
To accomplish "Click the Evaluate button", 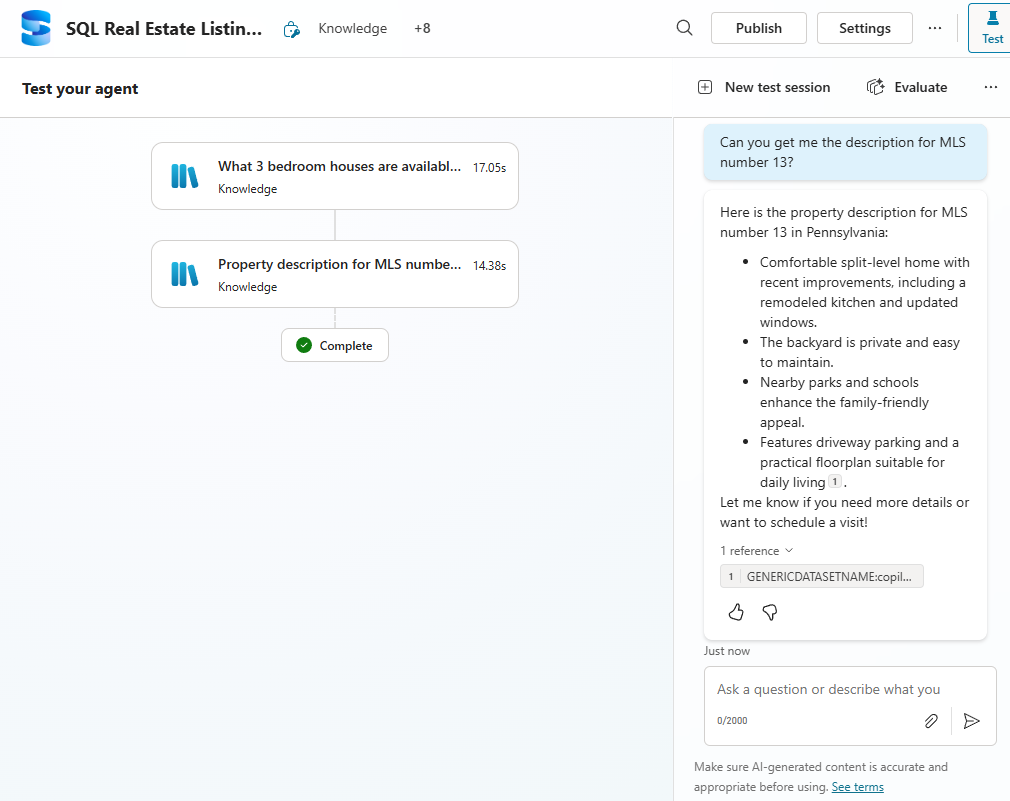I will point(907,88).
